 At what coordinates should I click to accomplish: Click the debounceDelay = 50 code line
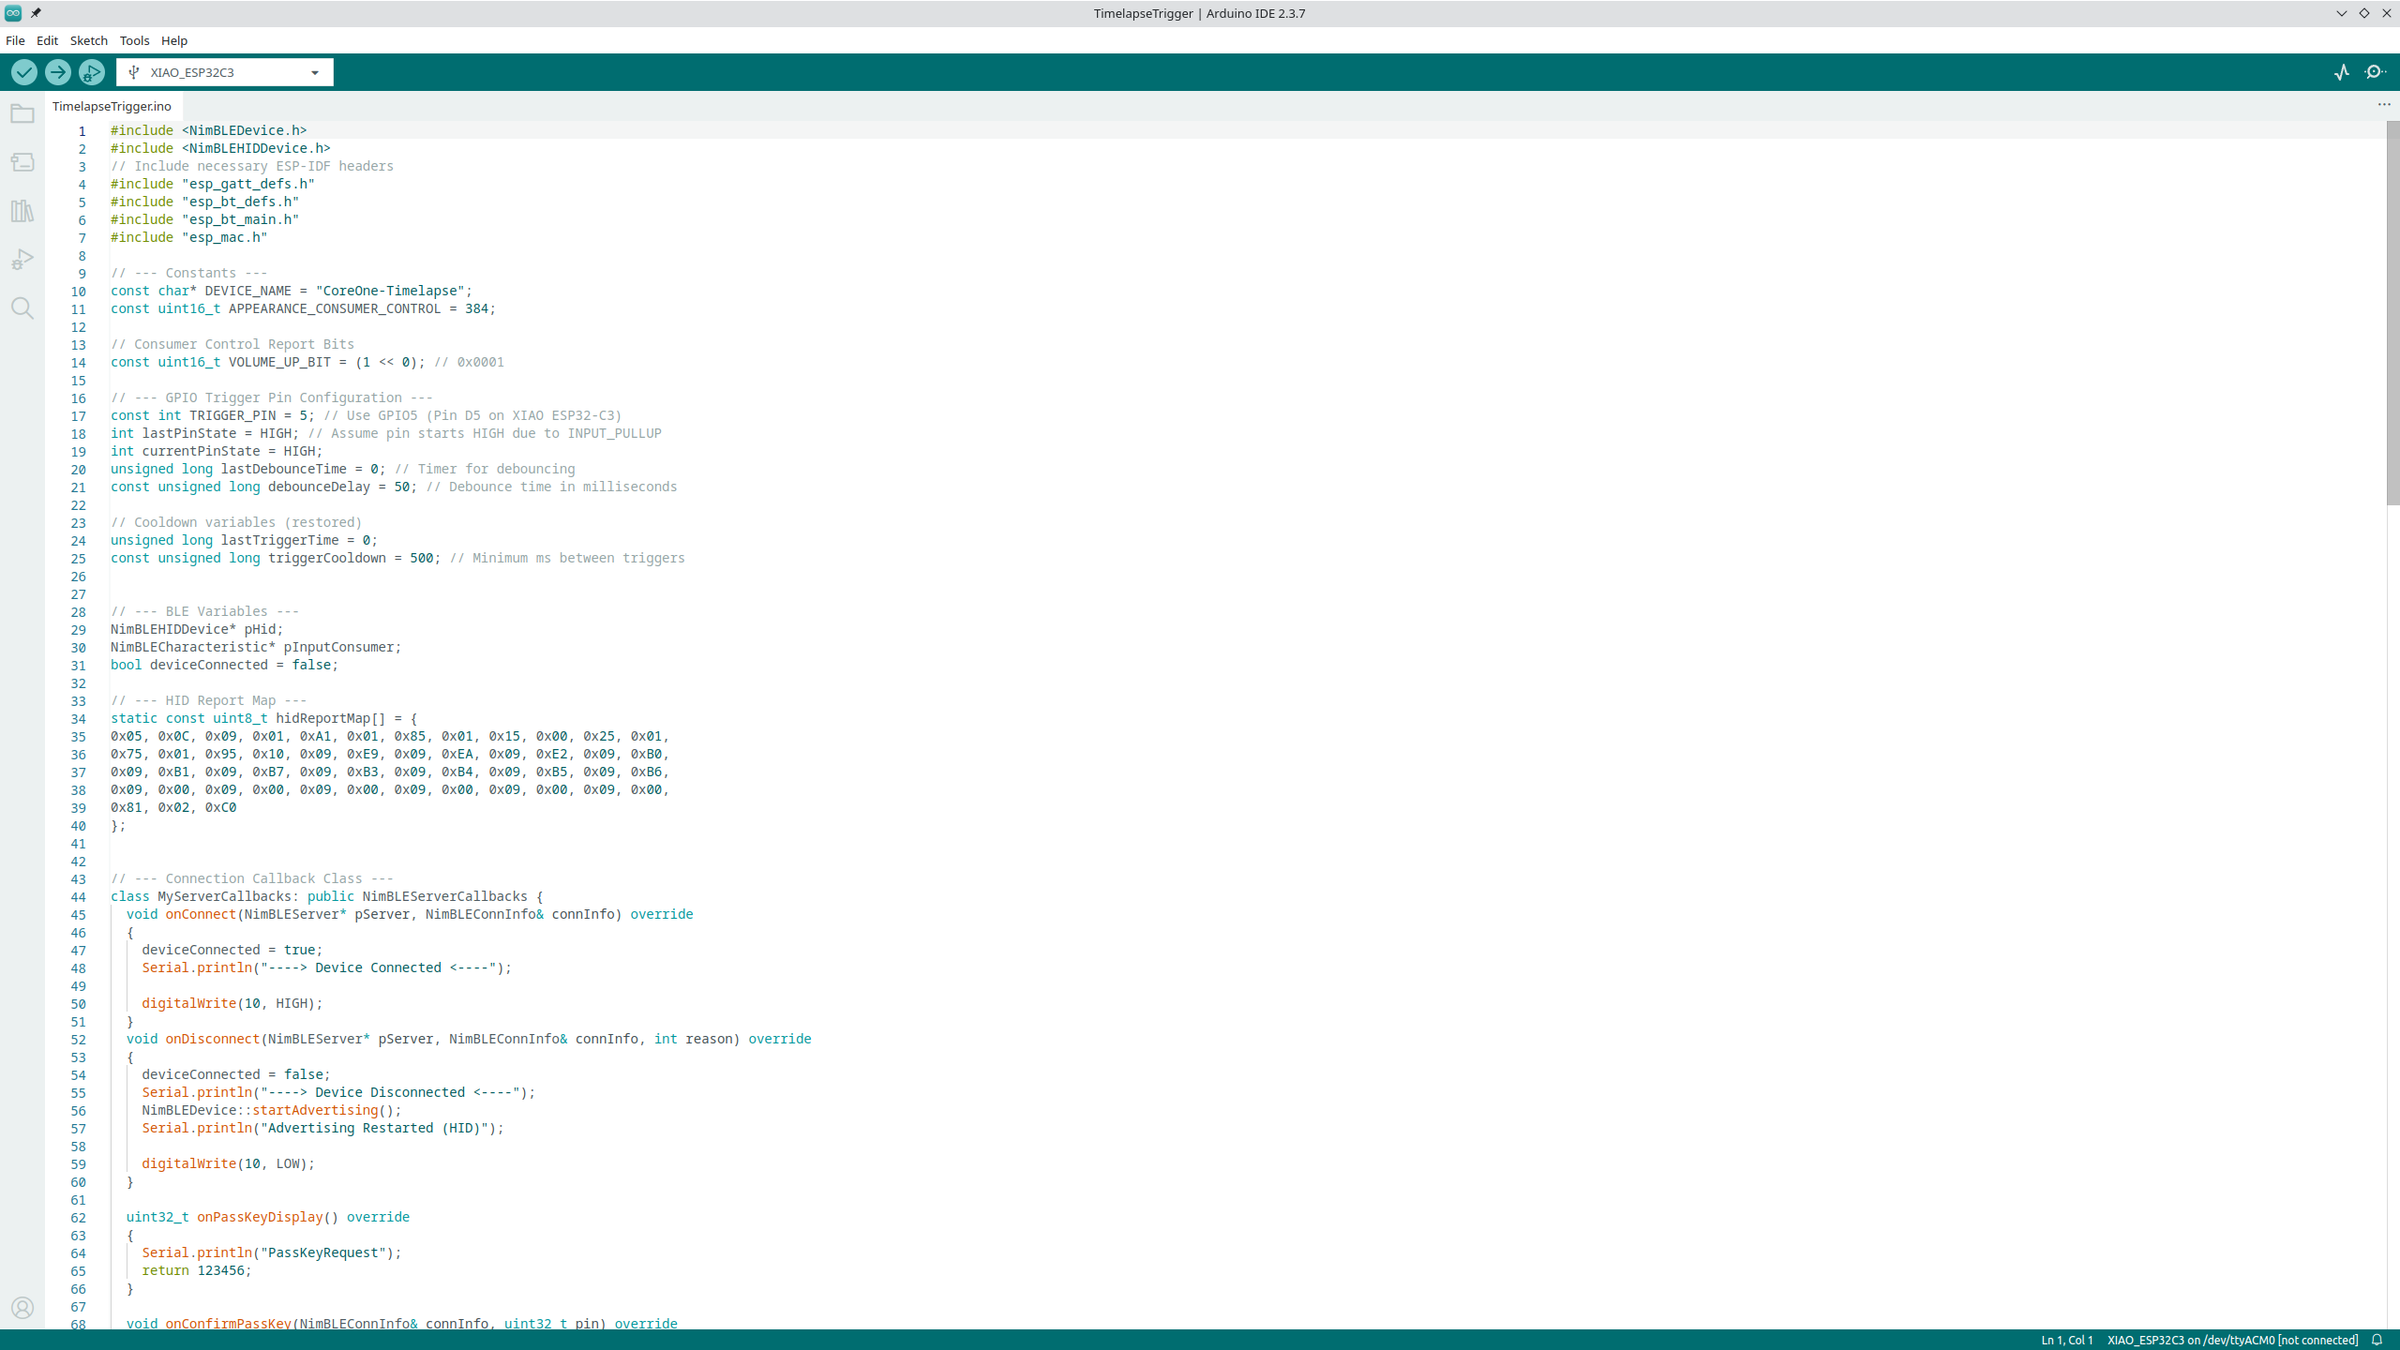click(394, 487)
